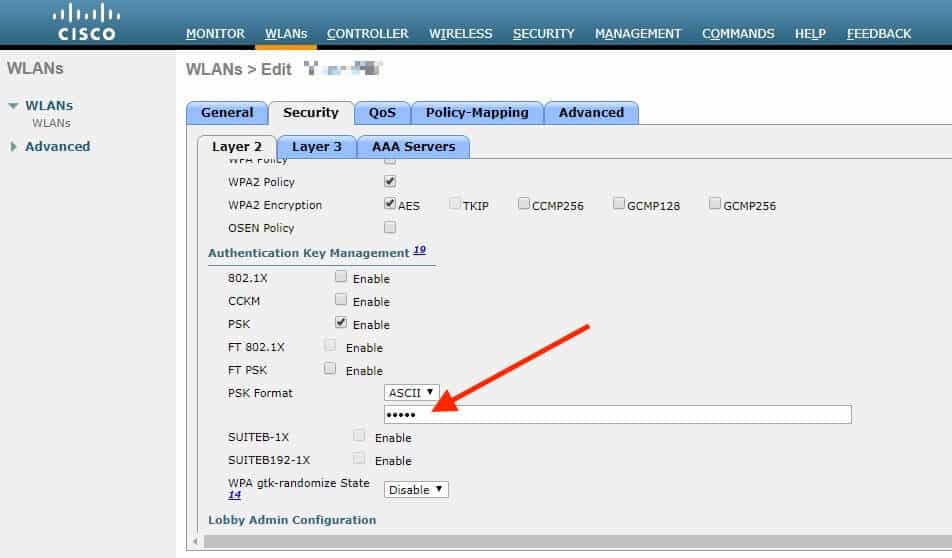
Task: Click the Advanced link in the sidebar
Action: [58, 146]
